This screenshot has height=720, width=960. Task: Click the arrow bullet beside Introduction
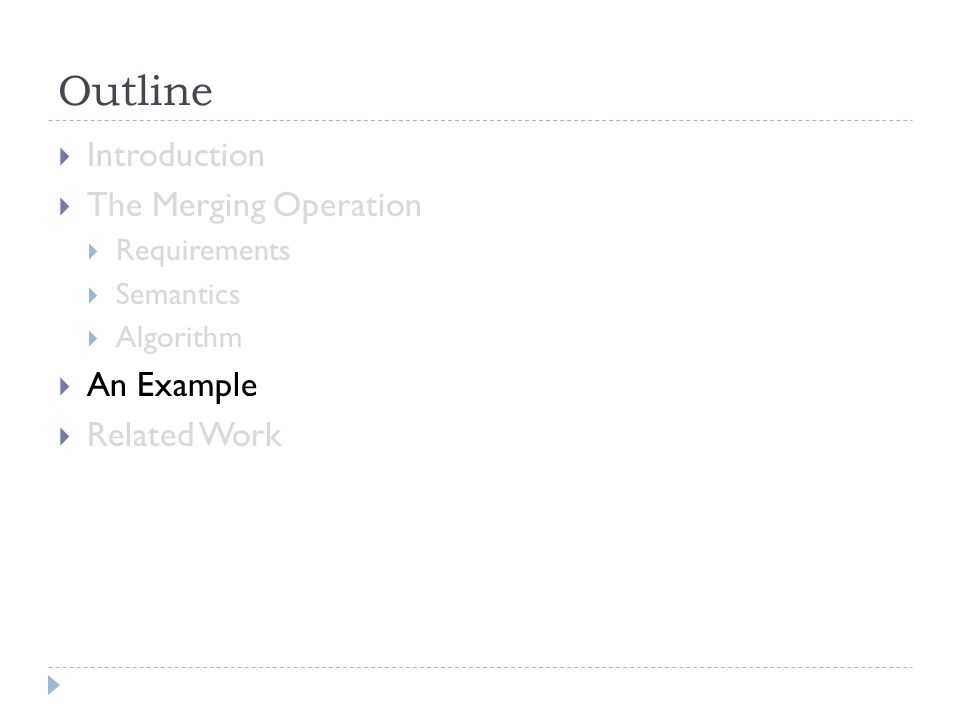pyautogui.click(x=65, y=157)
